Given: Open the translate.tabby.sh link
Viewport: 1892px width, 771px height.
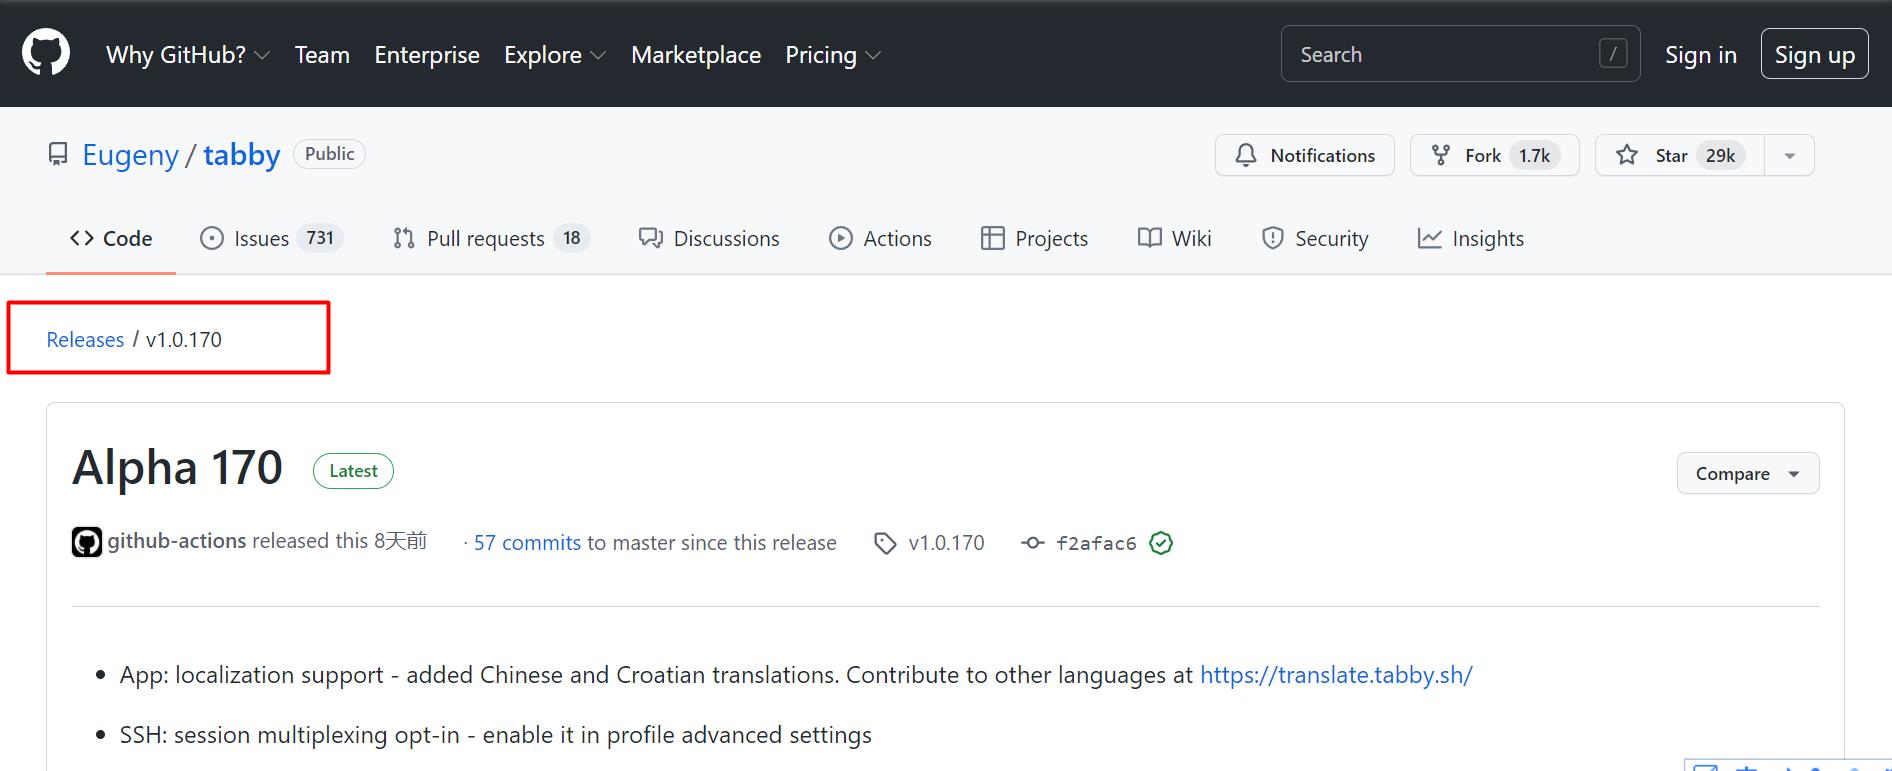Looking at the screenshot, I should point(1336,675).
